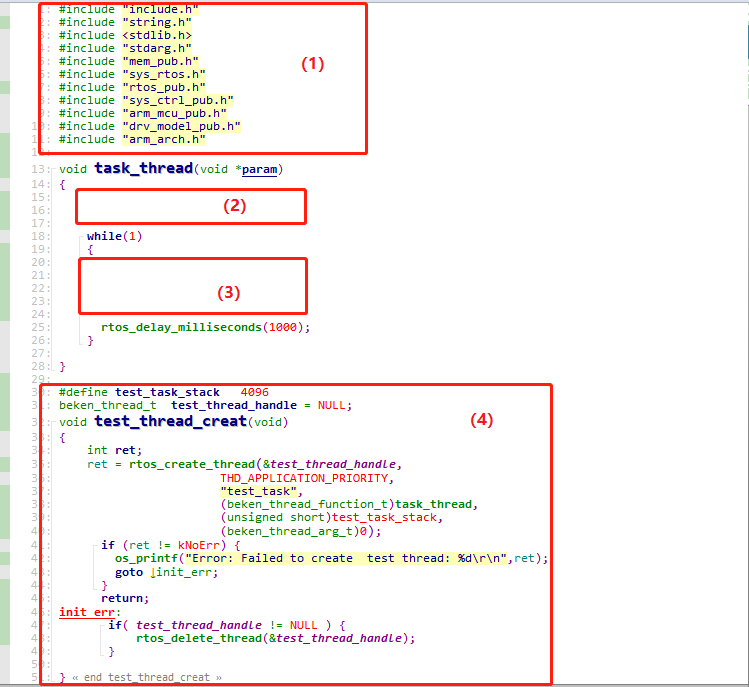The image size is (749, 687).
Task: Click the "arm_arch.h" include filename
Action: pos(163,139)
